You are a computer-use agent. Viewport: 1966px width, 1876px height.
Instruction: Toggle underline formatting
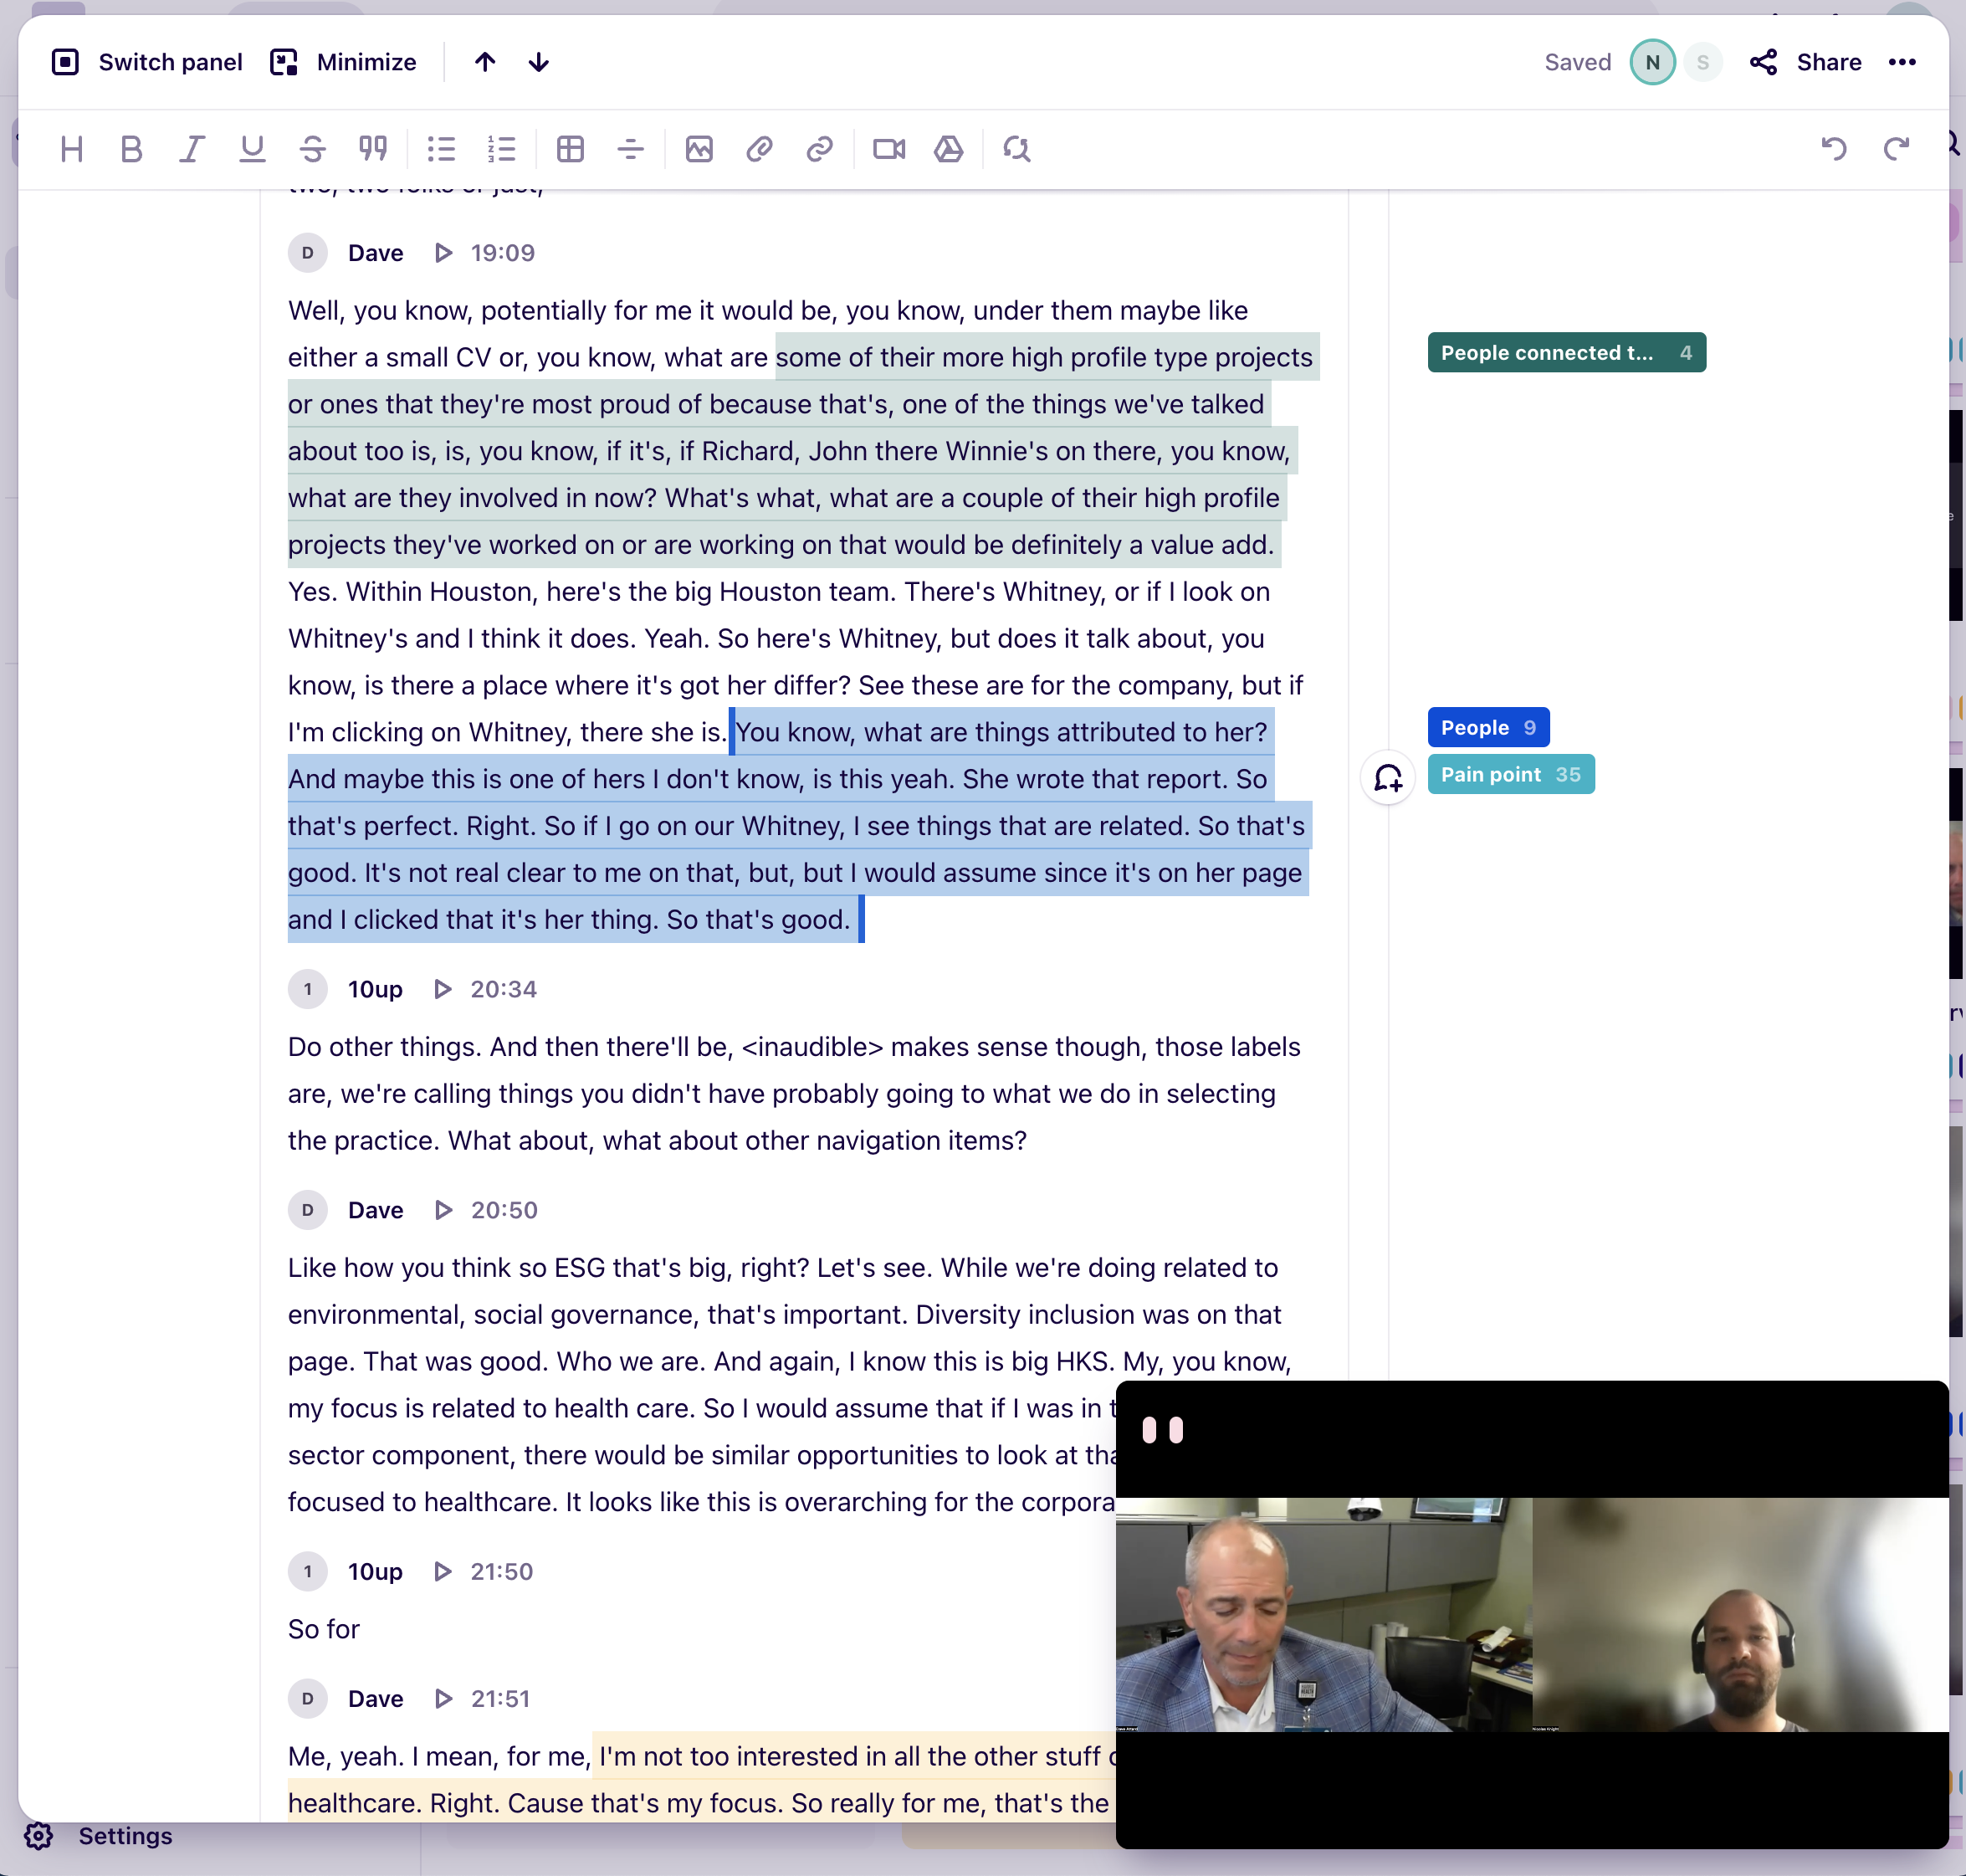click(x=252, y=149)
